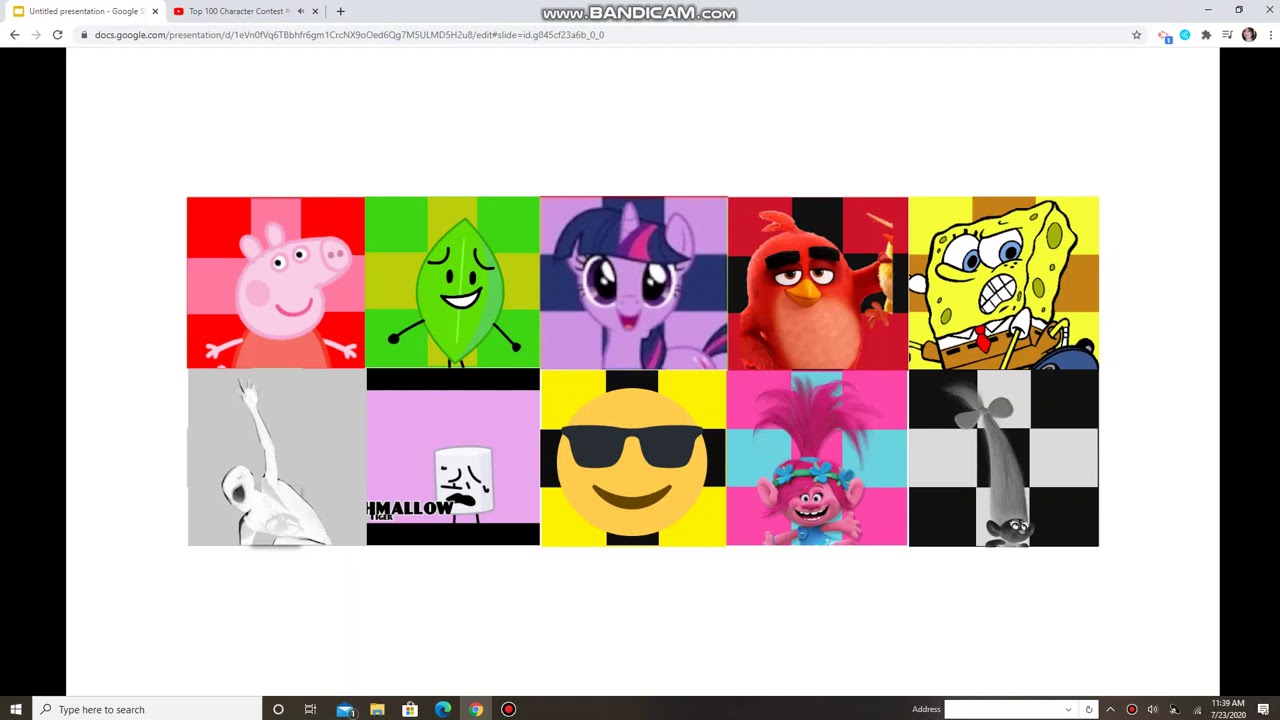Open the Extensions puzzle piece menu
The width and height of the screenshot is (1280, 720).
pyautogui.click(x=1206, y=35)
